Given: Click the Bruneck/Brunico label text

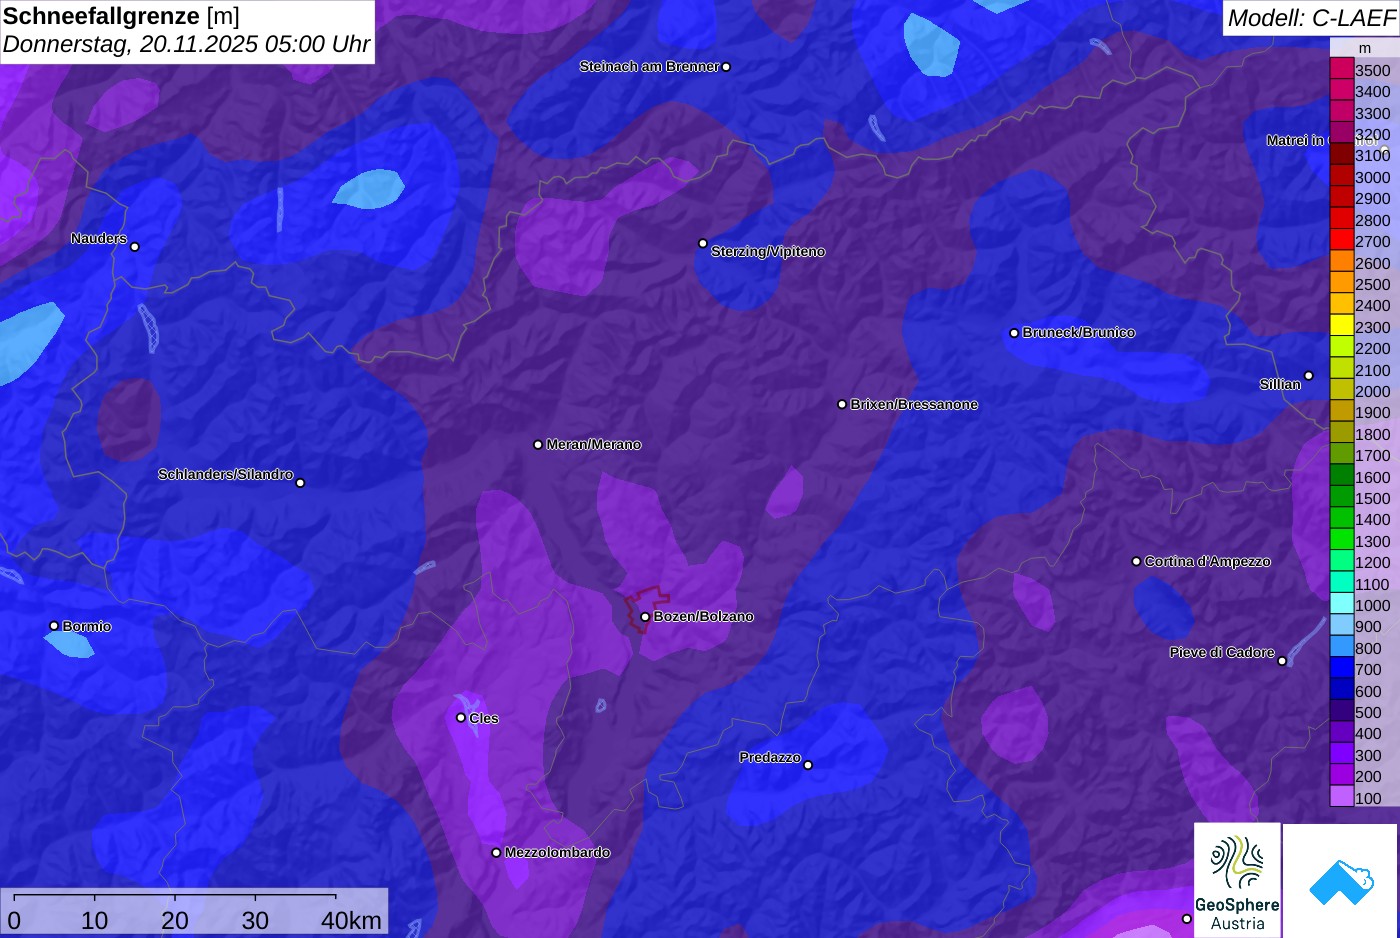Looking at the screenshot, I should [x=1079, y=333].
